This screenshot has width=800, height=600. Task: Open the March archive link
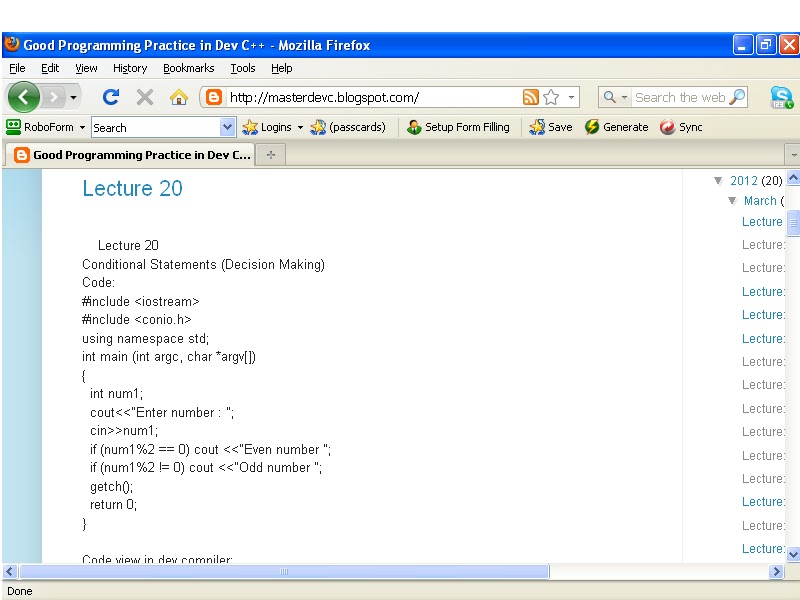760,201
